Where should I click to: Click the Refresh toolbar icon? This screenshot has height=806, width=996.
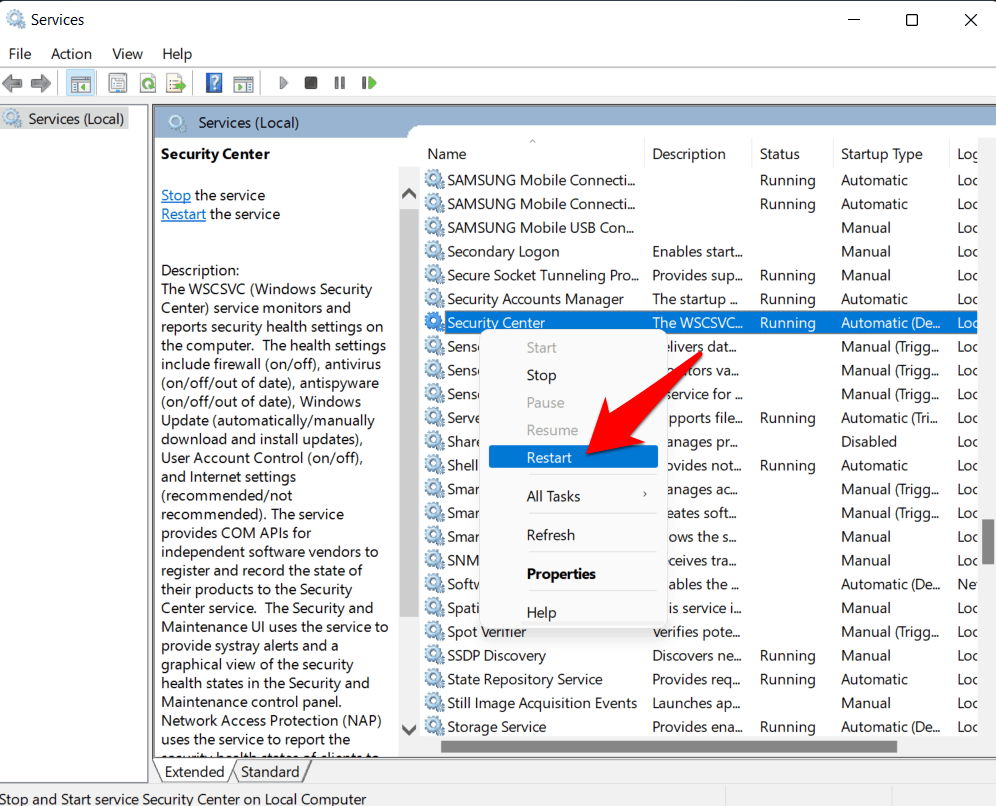coord(147,83)
